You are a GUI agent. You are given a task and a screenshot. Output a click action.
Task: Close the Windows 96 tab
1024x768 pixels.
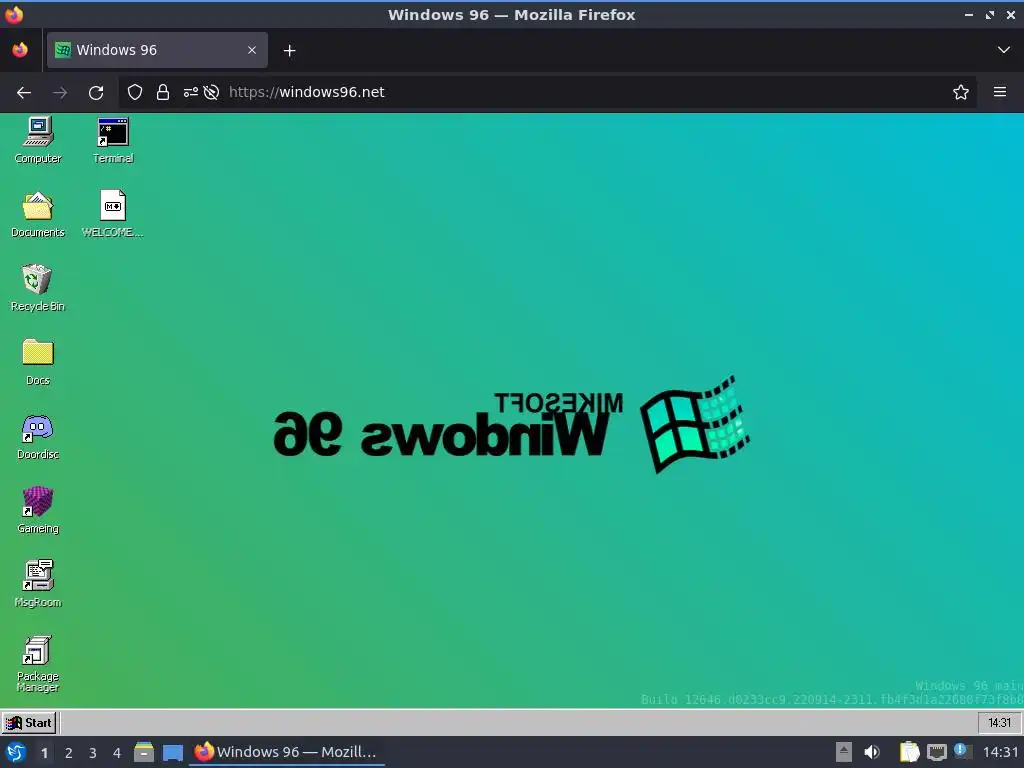pyautogui.click(x=252, y=50)
